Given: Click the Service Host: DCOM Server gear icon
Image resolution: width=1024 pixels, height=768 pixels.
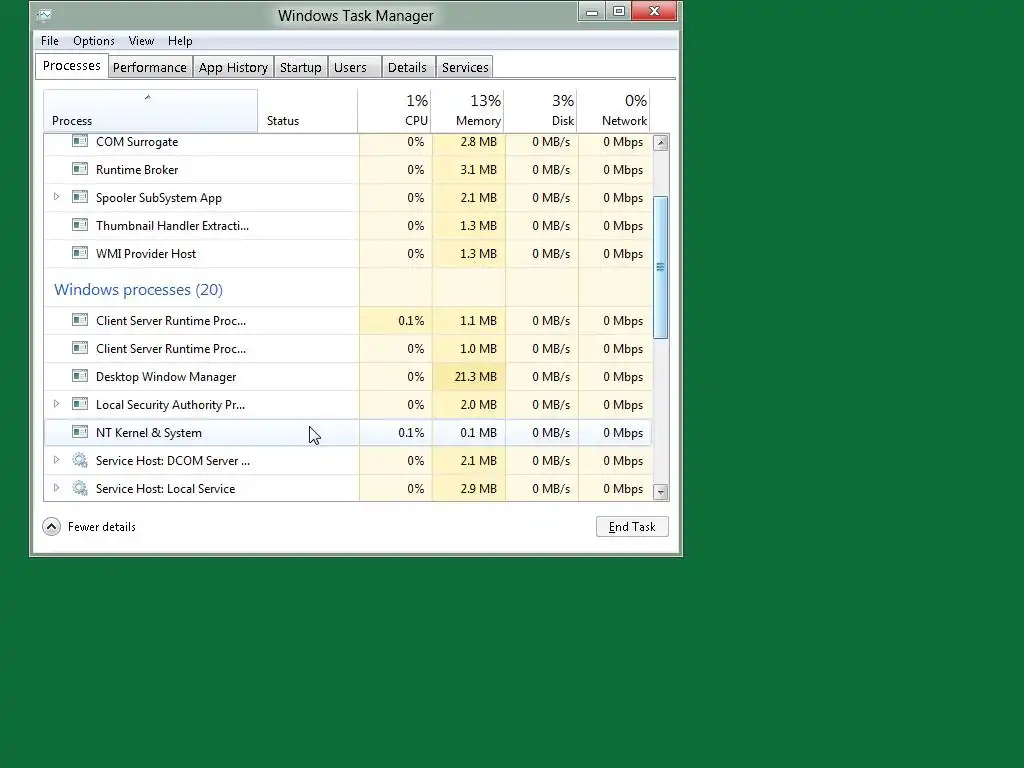Looking at the screenshot, I should (x=80, y=460).
